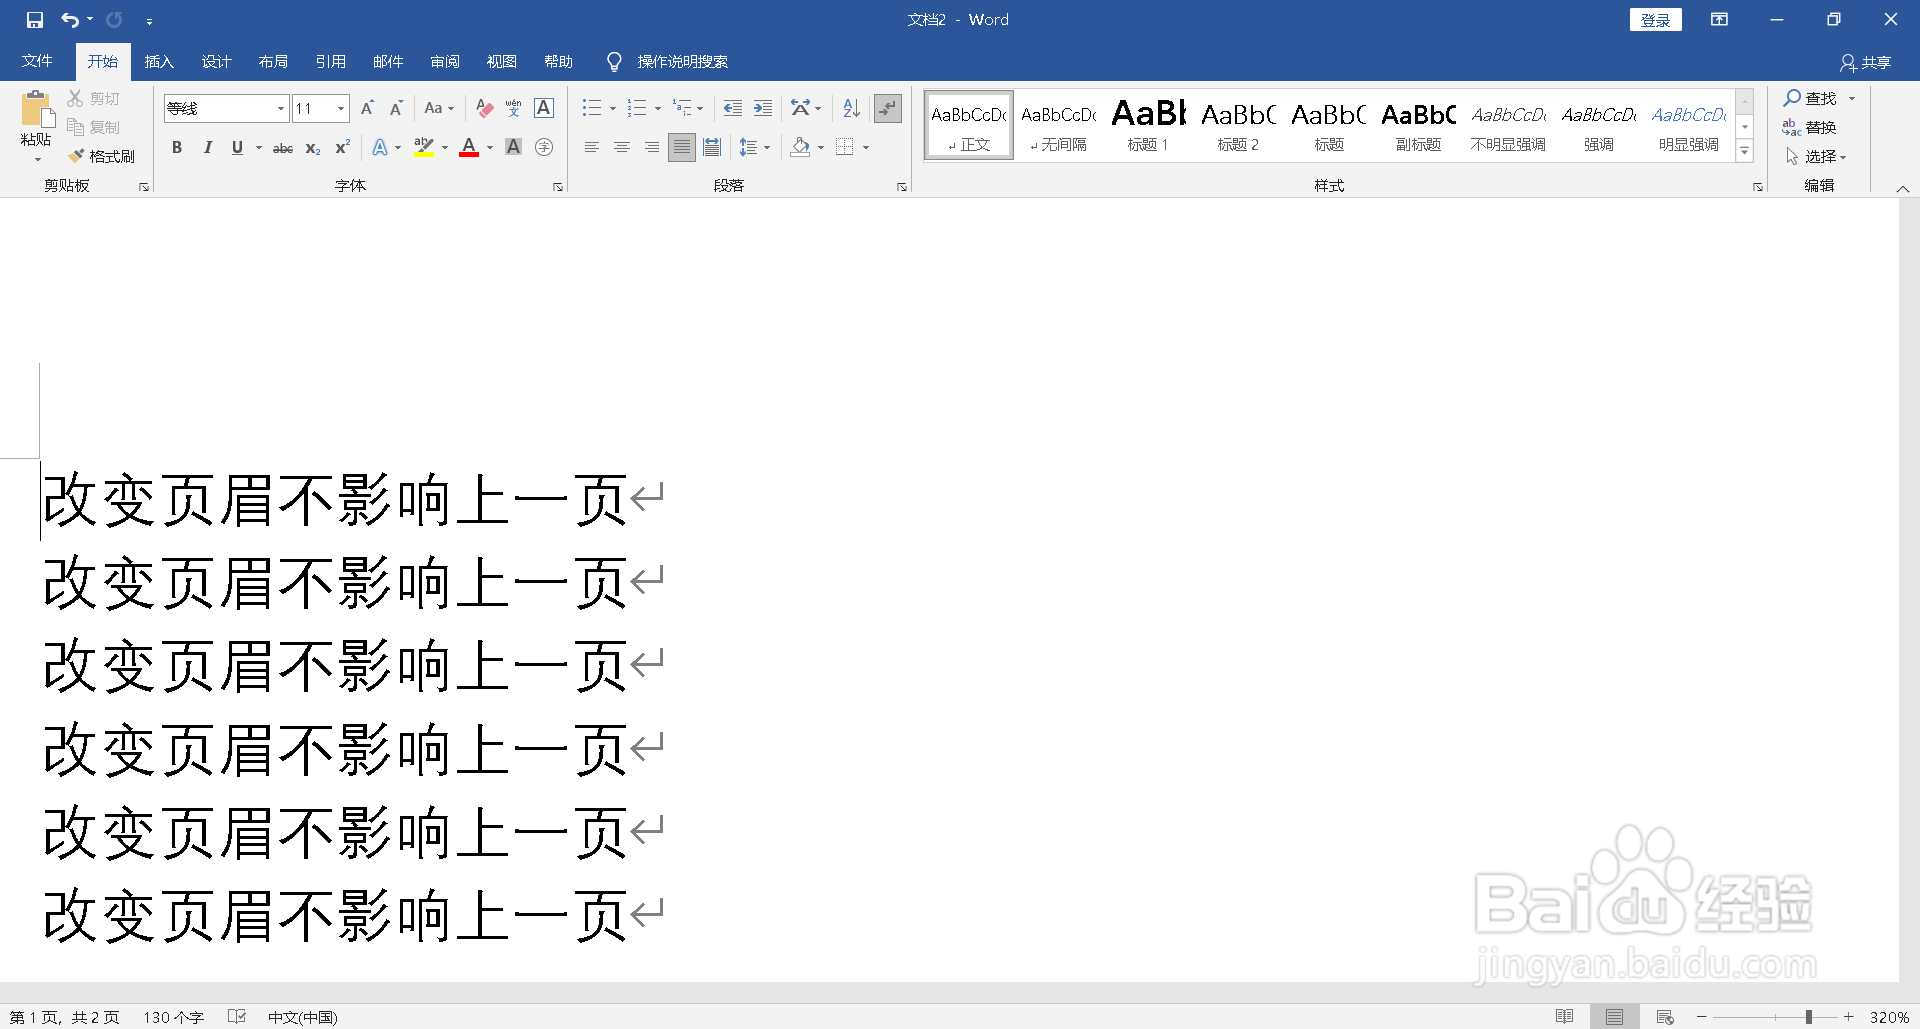Open the File (文件) tab

click(37, 62)
